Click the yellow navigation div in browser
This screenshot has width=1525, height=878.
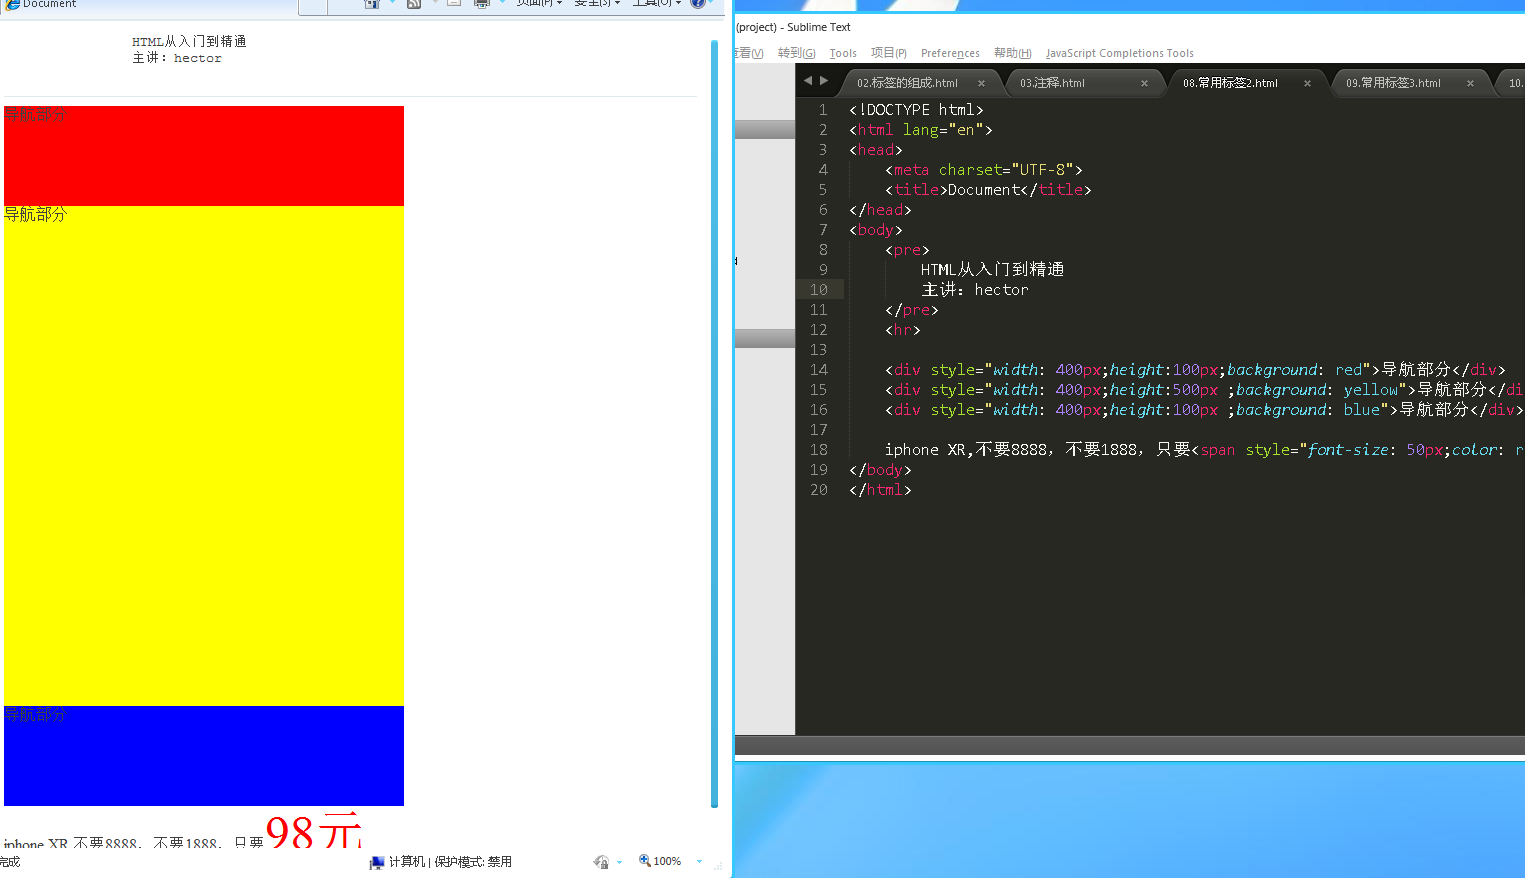pos(204,456)
